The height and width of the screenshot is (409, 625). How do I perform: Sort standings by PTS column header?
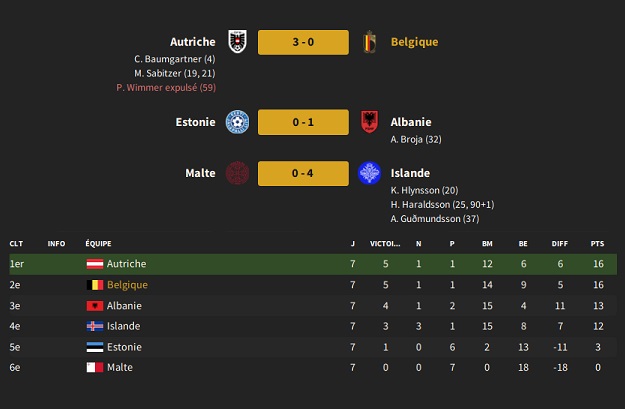click(x=597, y=244)
